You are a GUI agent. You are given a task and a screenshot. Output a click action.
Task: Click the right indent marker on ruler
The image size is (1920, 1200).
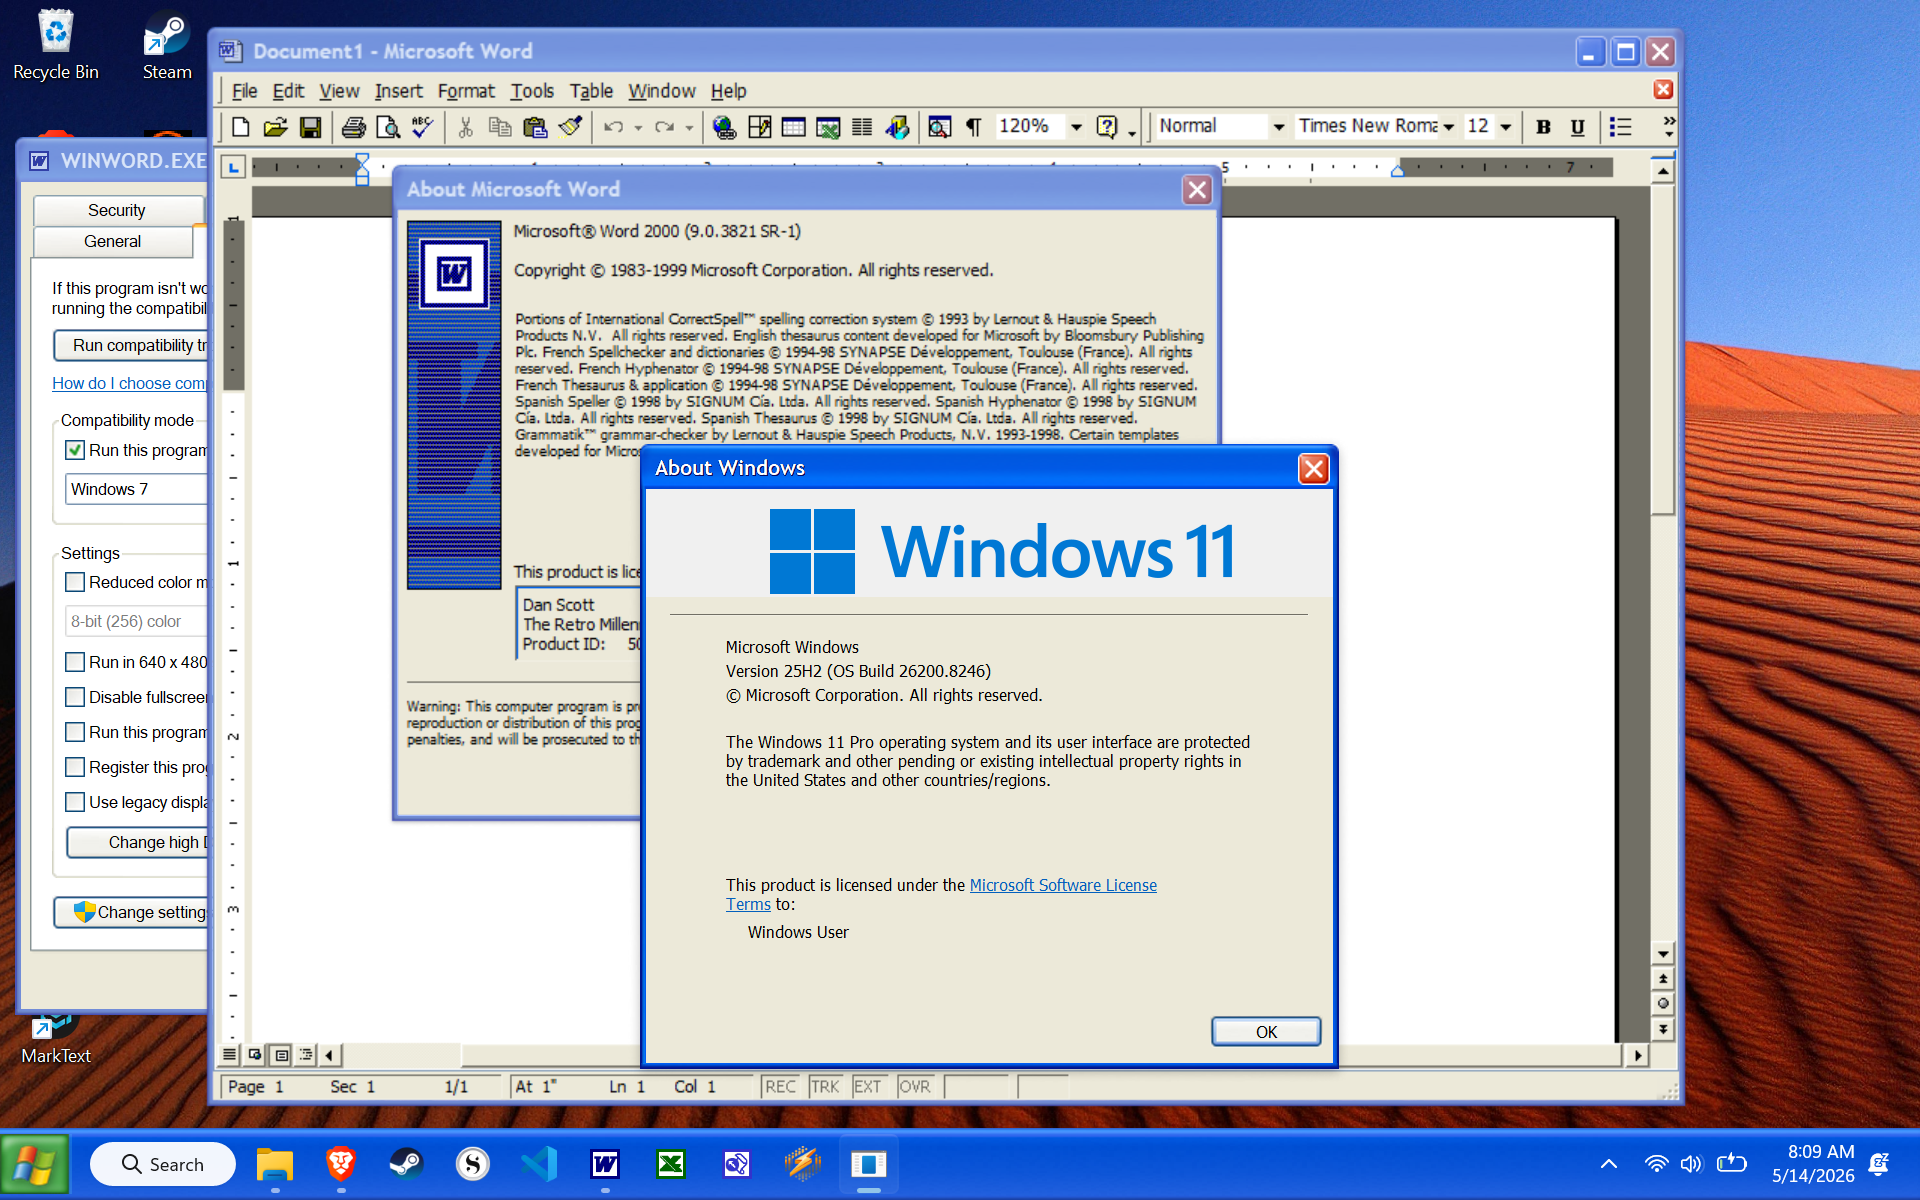(1397, 171)
